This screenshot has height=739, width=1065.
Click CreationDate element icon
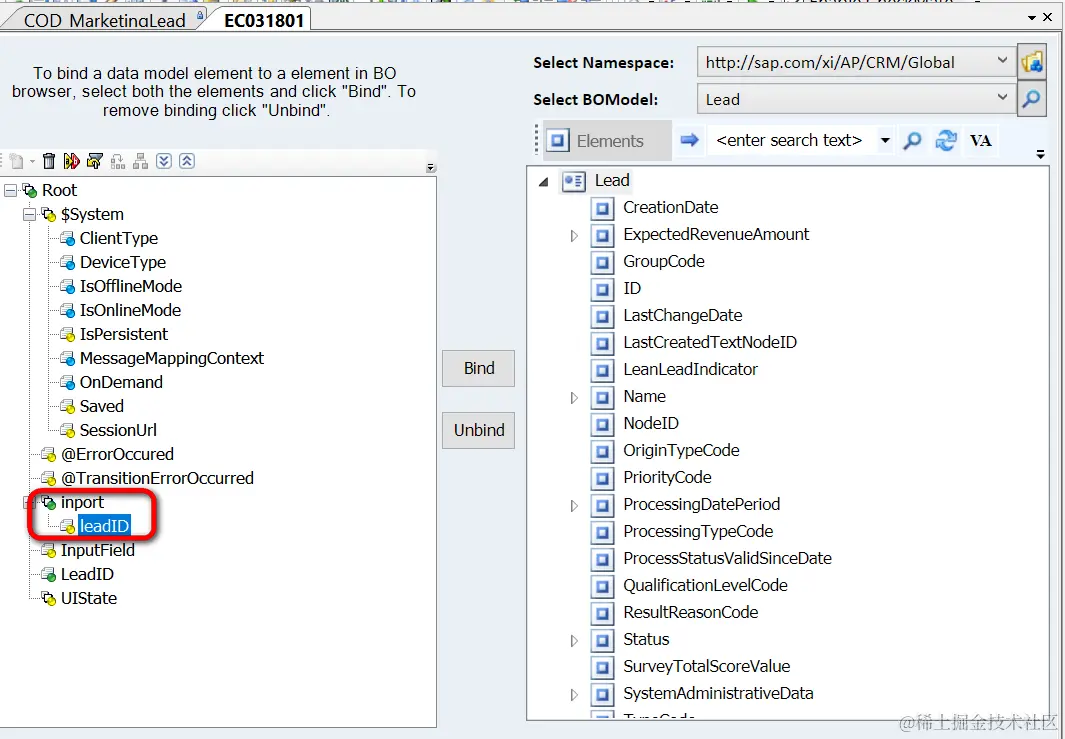[602, 208]
